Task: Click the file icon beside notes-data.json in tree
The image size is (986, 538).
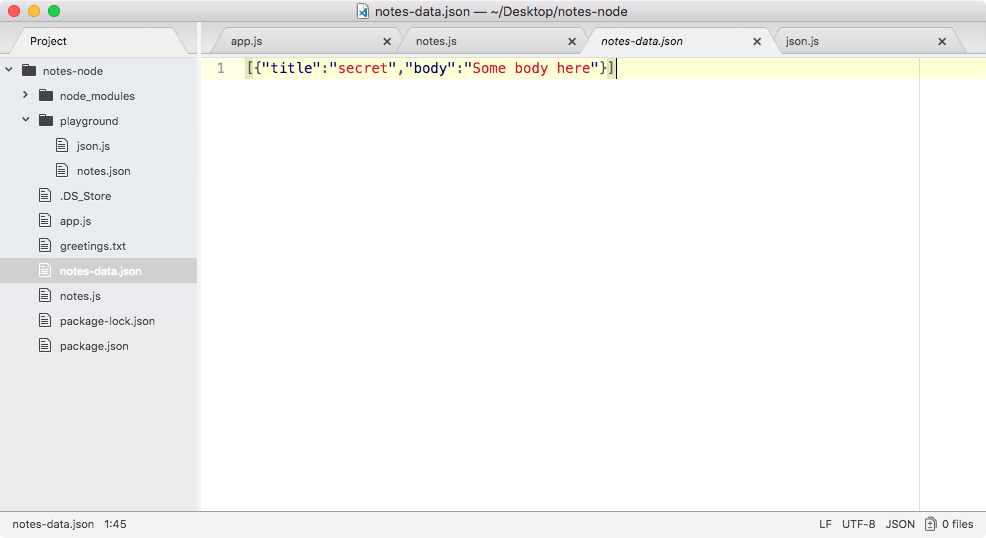Action: pos(45,270)
